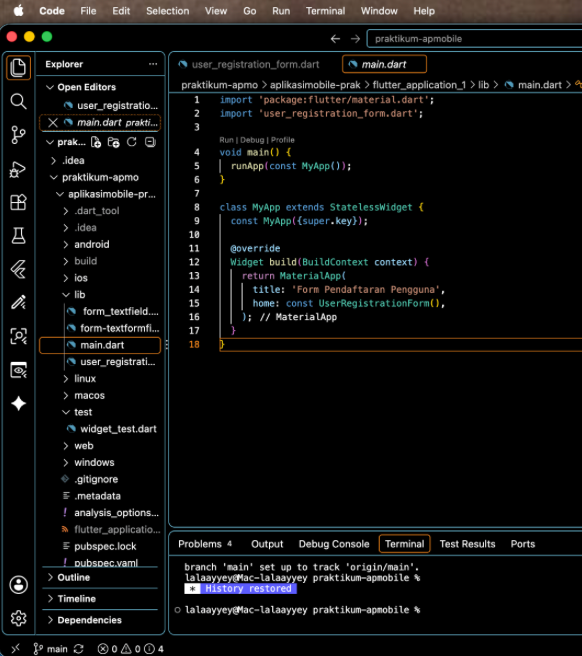Viewport: 582px width, 656px height.
Task: Open Explorer more actions ellipsis
Action: click(153, 64)
